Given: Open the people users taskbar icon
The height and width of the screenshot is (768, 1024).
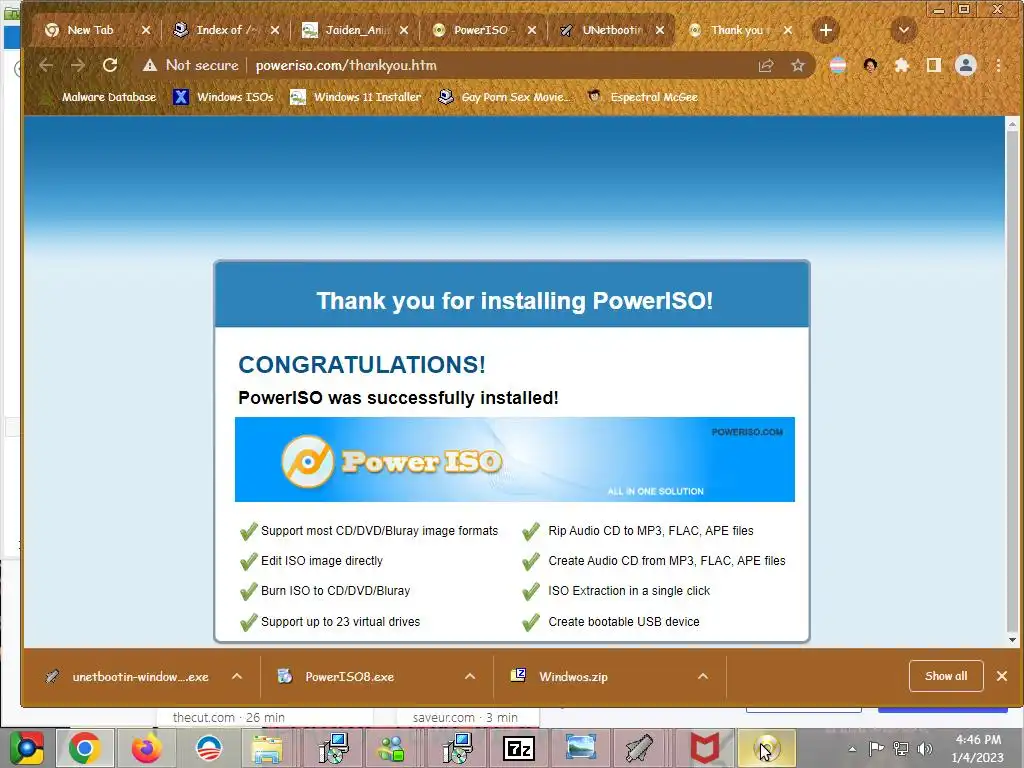Looking at the screenshot, I should coord(392,748).
